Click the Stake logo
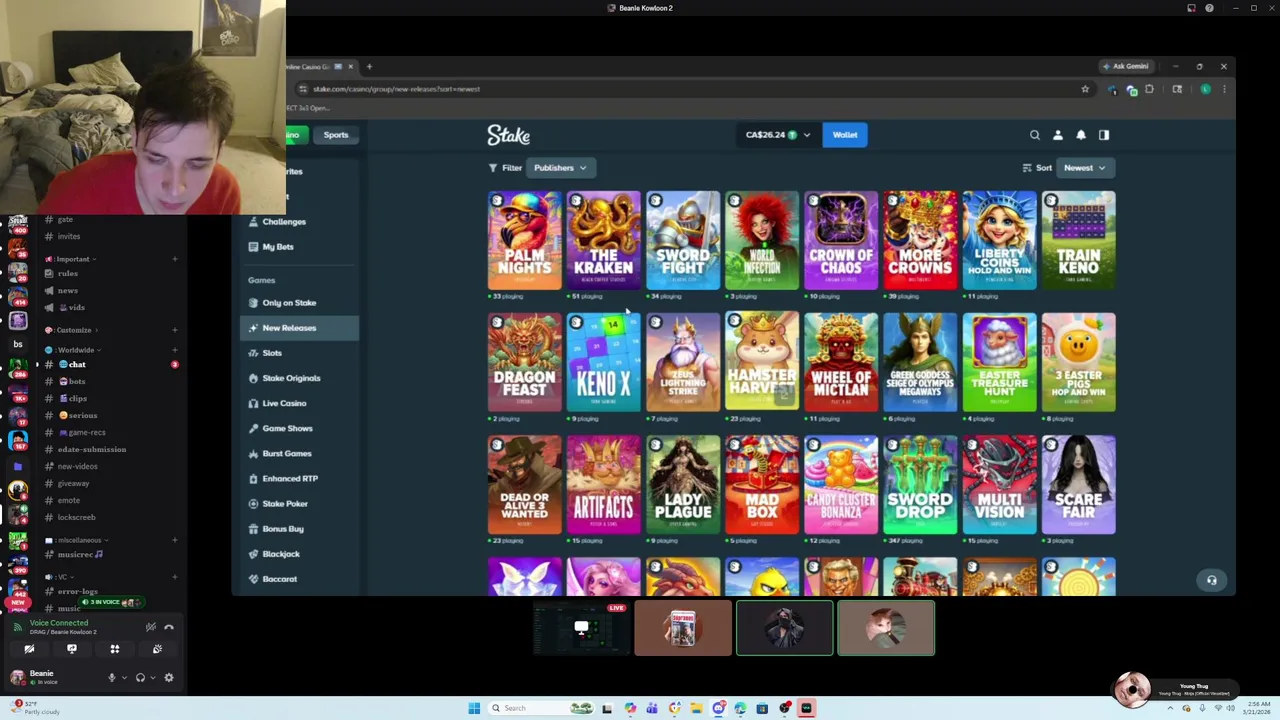Viewport: 1280px width, 720px height. pyautogui.click(x=508, y=135)
